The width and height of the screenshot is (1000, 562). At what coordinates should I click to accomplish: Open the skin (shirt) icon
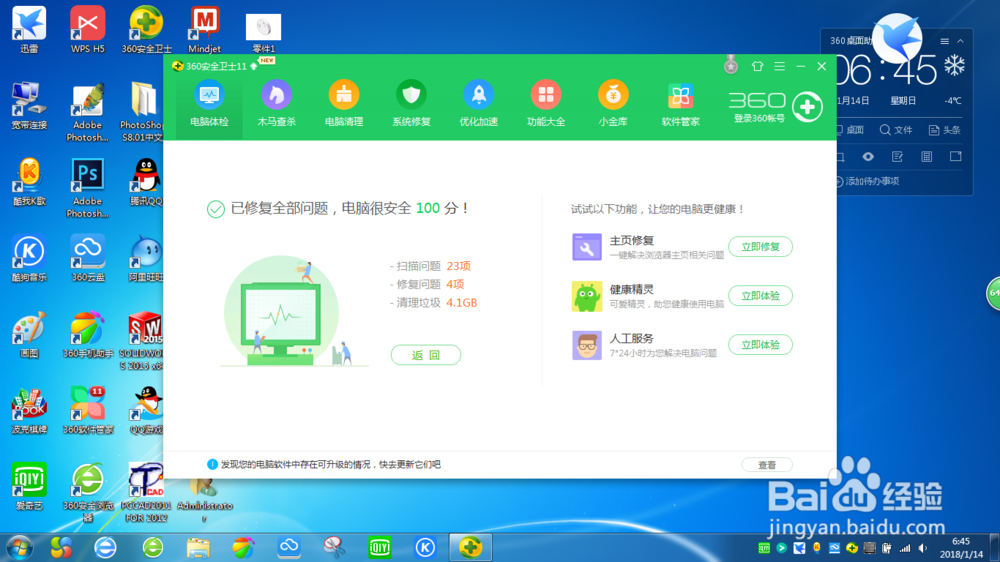click(757, 66)
